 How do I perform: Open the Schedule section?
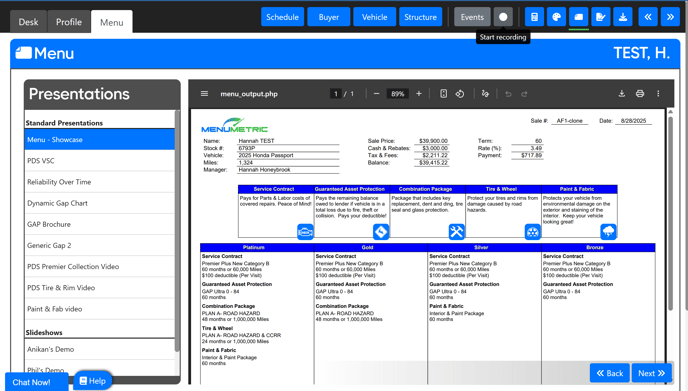point(282,17)
